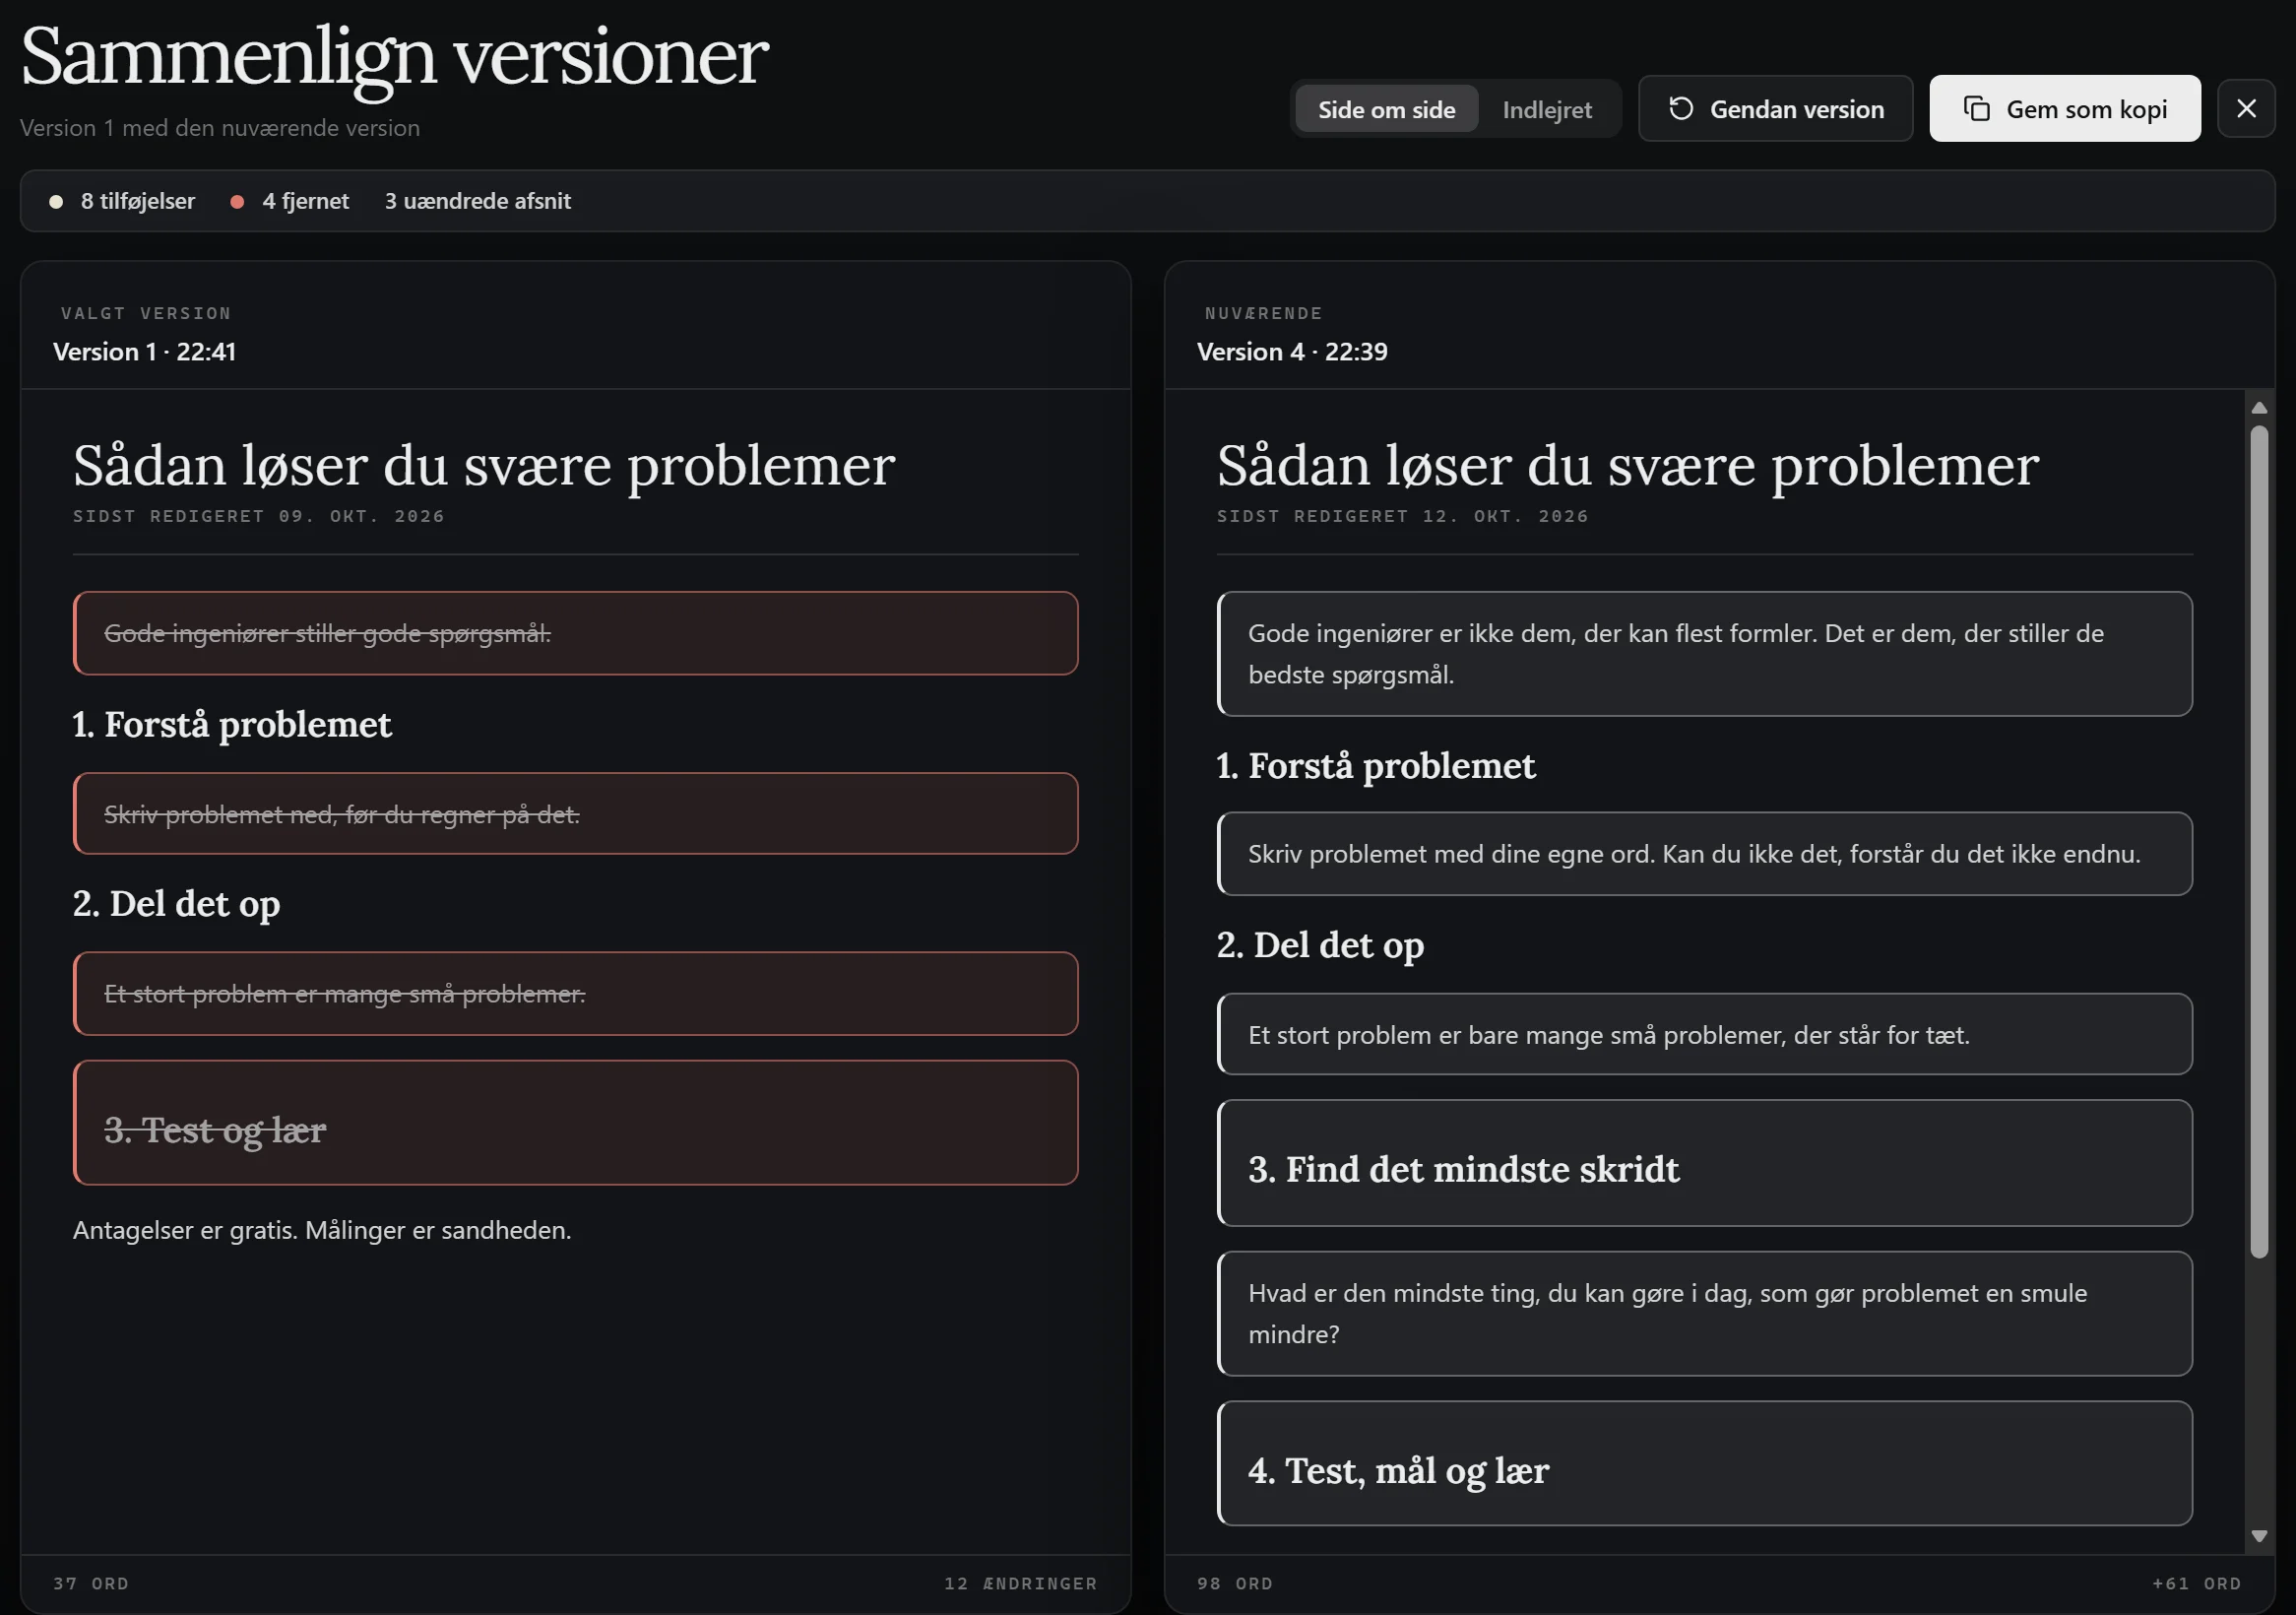Click the '+61 ORD' footer label
This screenshot has height=1615, width=2296.
pos(2197,1583)
